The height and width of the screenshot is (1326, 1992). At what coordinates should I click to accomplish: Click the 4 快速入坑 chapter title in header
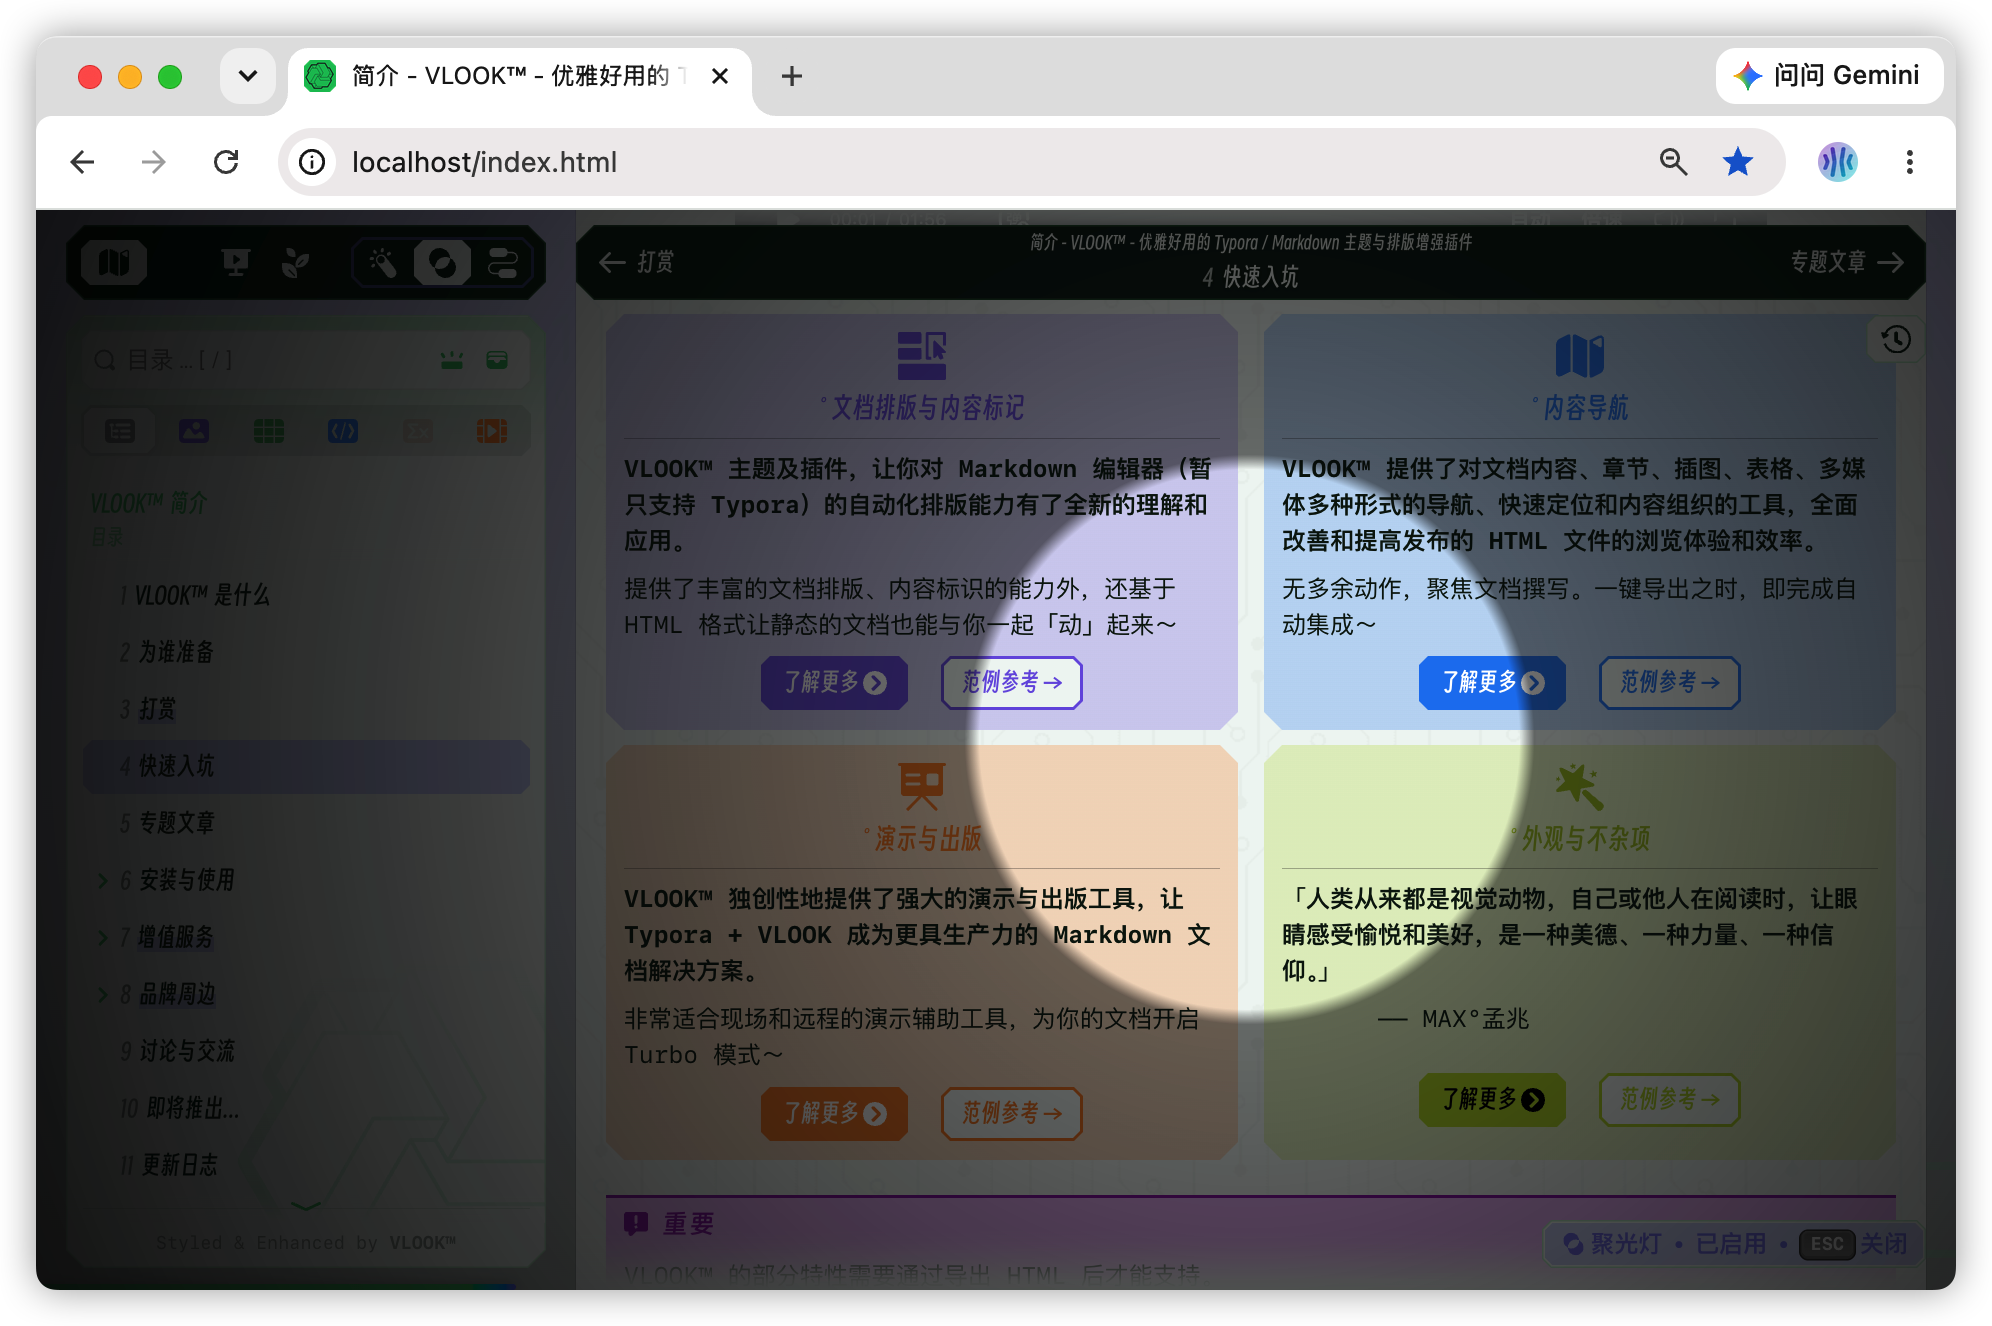coord(1250,277)
